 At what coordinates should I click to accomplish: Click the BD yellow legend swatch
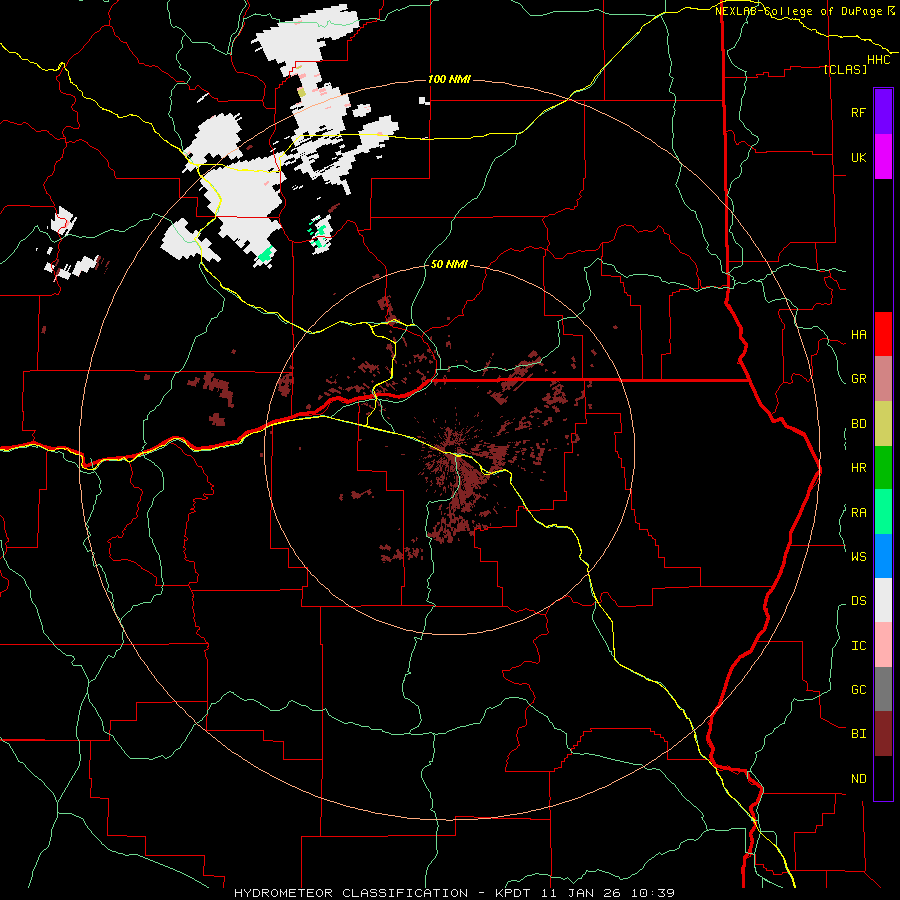[x=883, y=424]
